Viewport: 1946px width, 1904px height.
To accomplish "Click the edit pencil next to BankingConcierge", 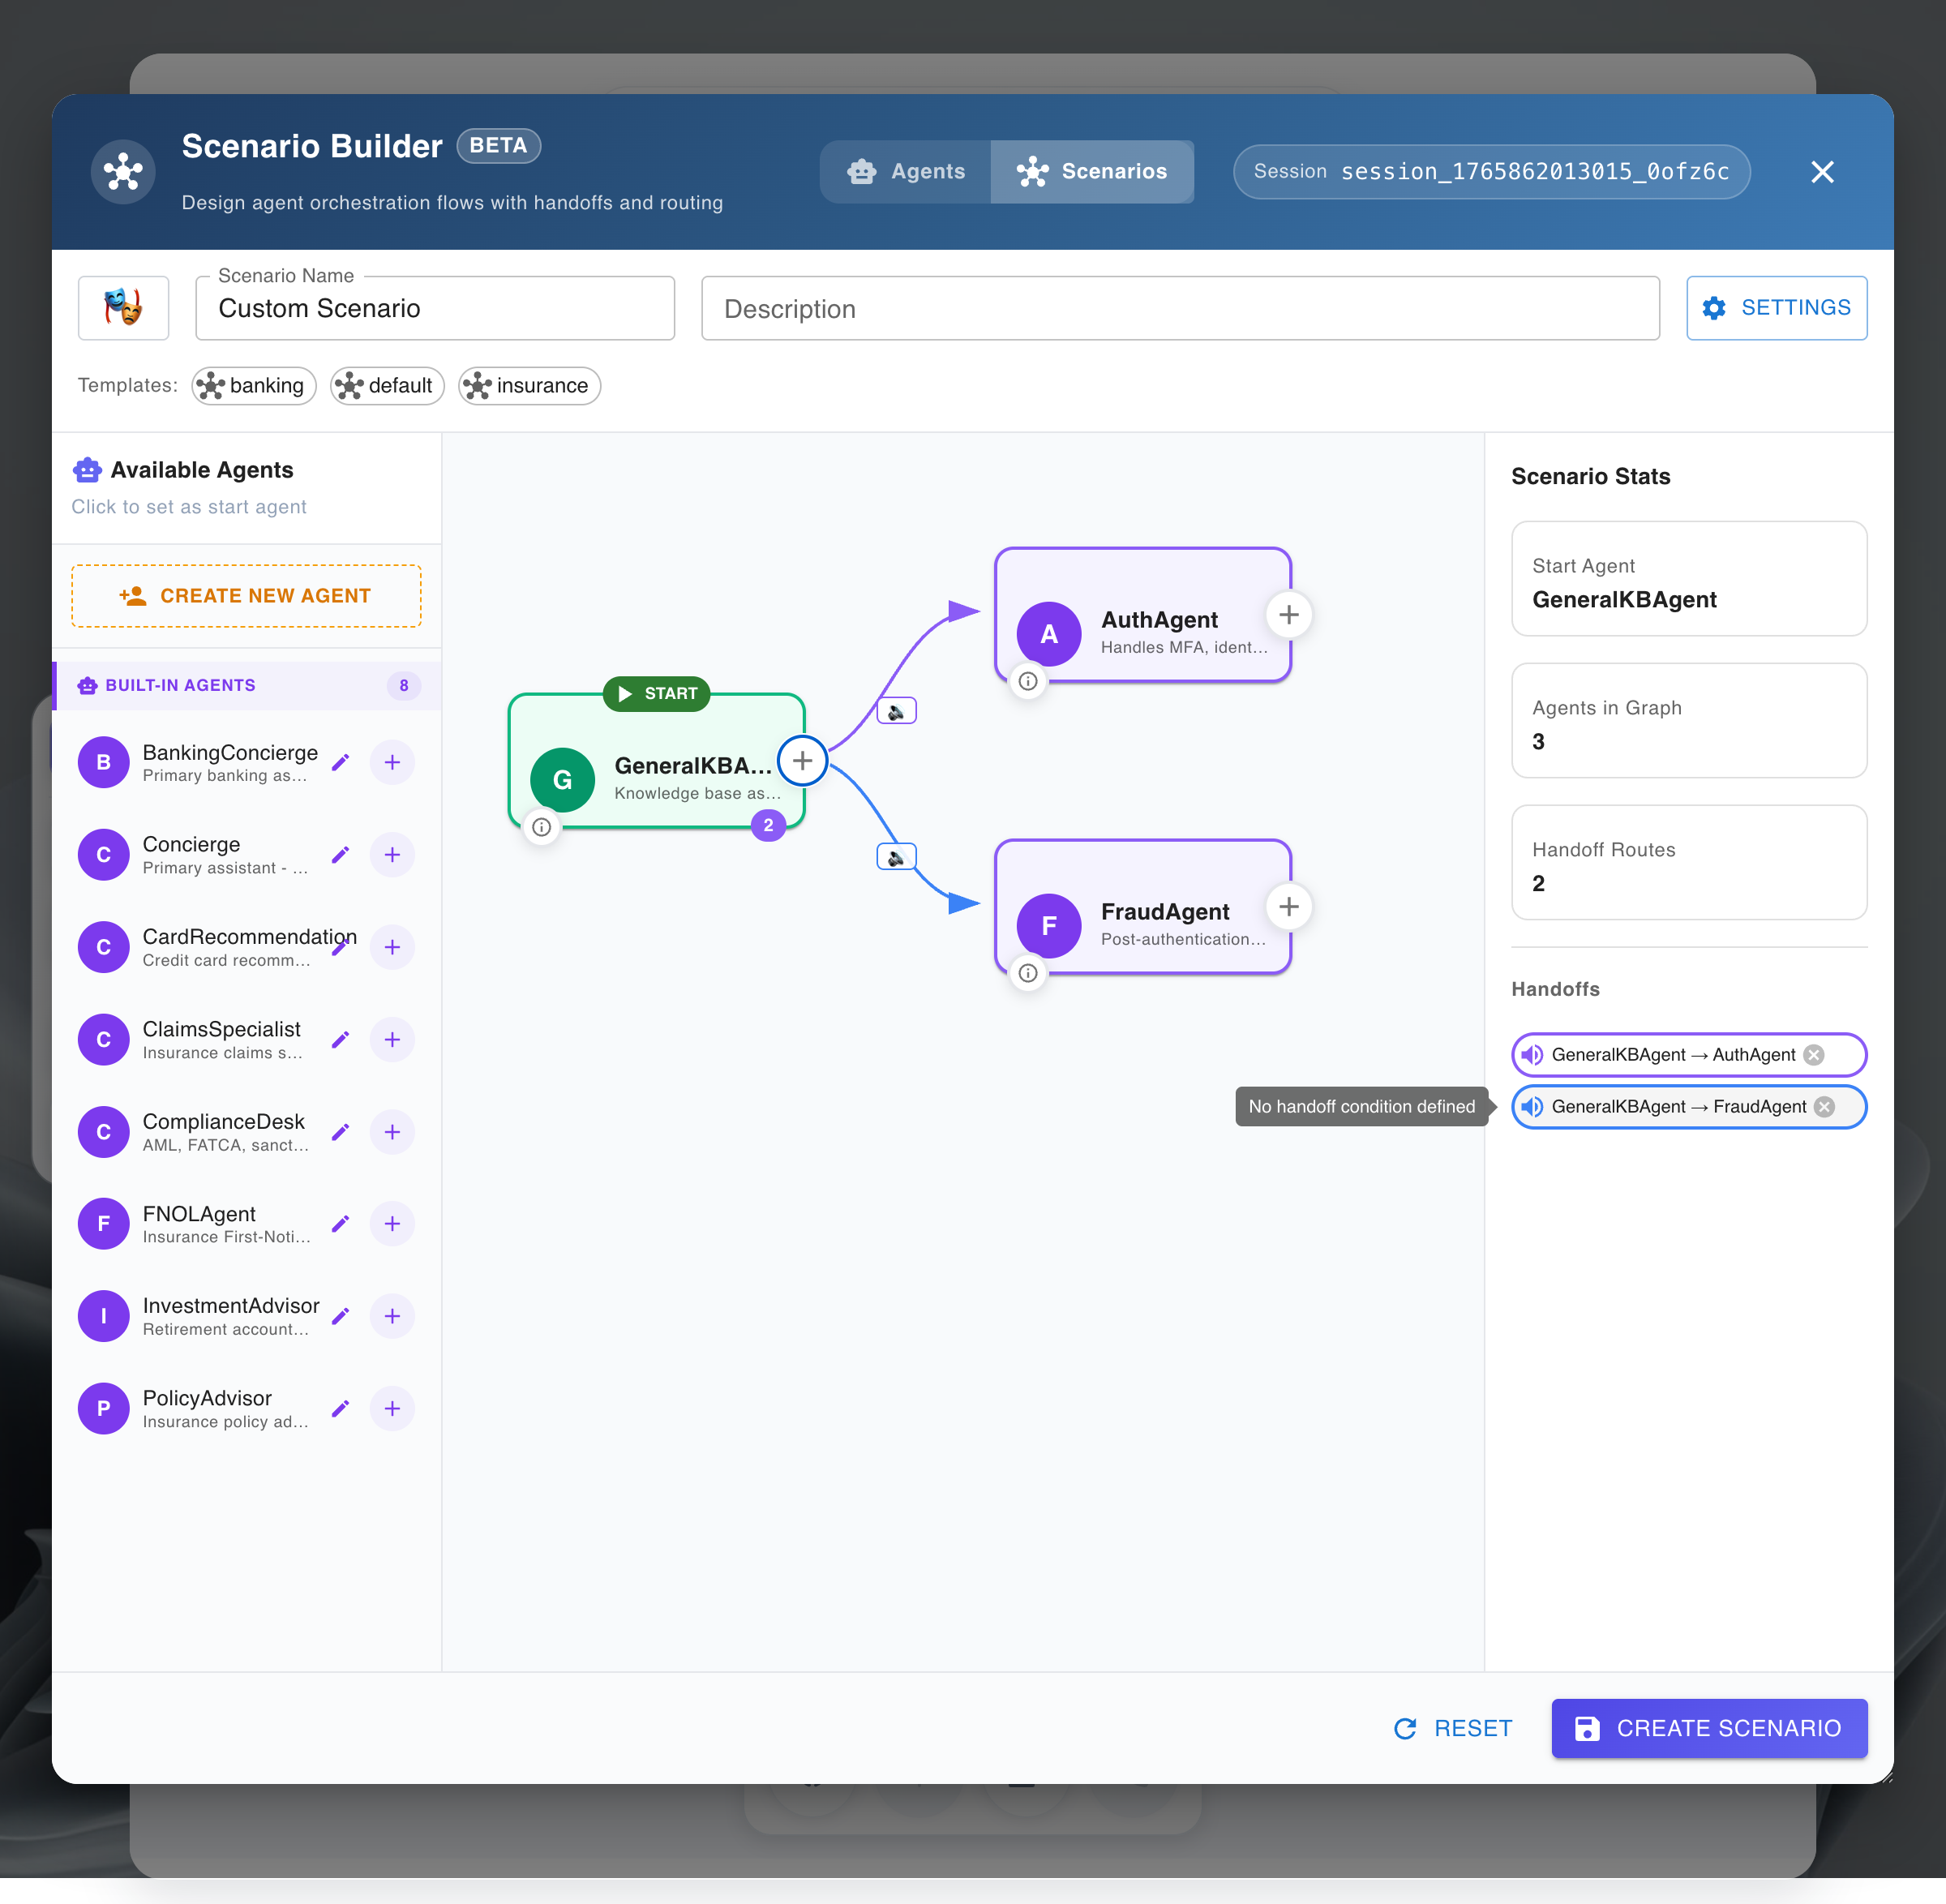I will point(340,762).
